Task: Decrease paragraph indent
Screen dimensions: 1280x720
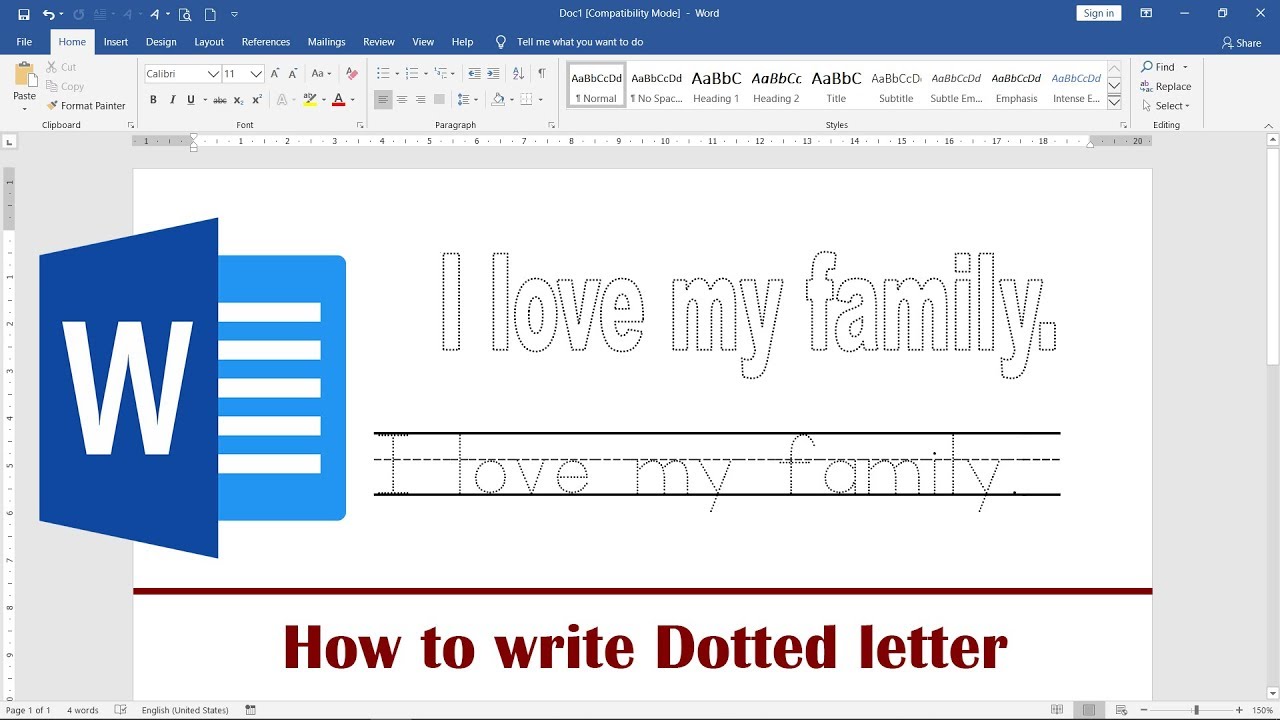Action: point(474,74)
